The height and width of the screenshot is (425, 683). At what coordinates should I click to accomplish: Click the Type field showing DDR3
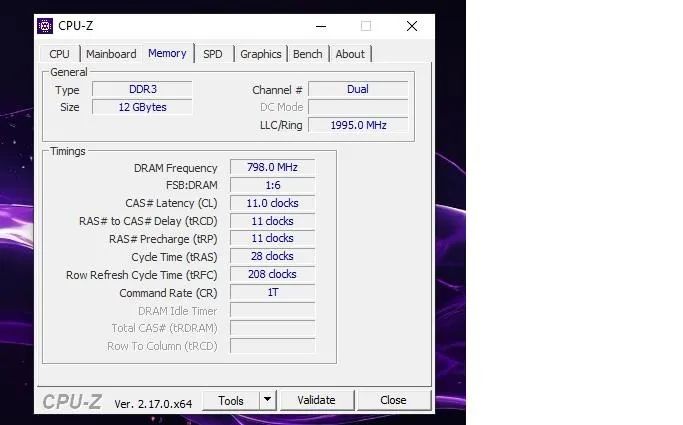(x=142, y=89)
